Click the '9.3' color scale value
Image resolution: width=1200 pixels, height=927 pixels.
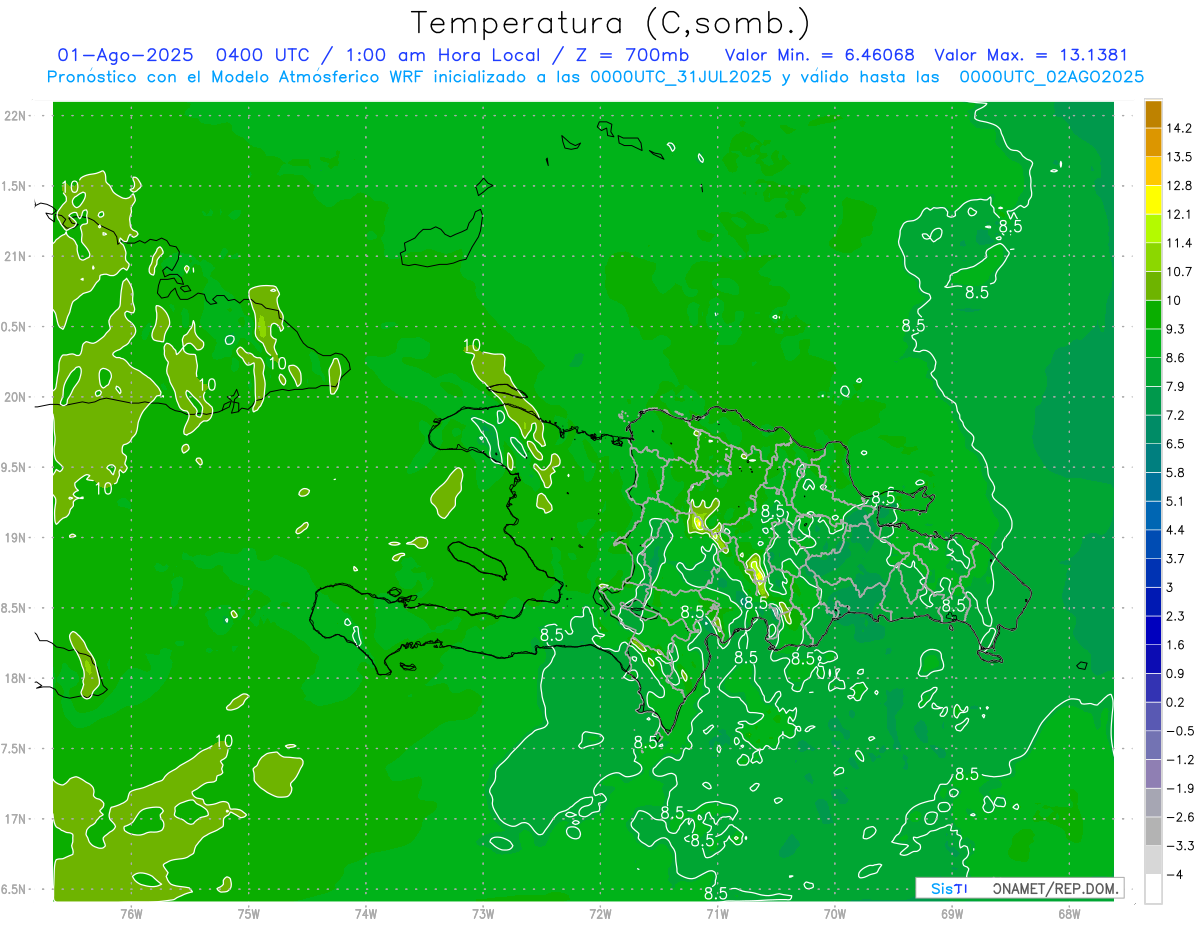1177,329
